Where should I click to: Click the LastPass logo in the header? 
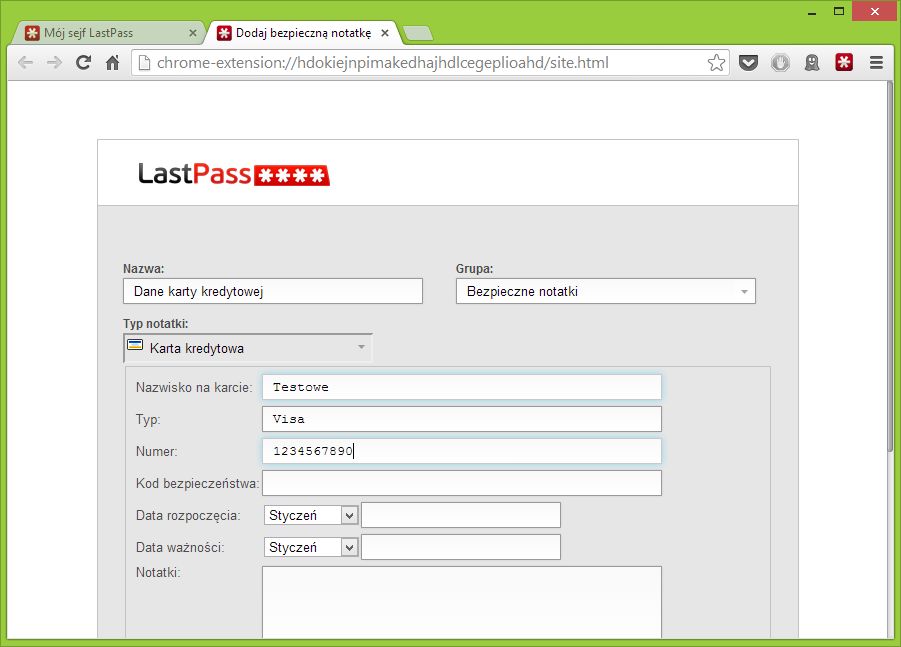234,174
